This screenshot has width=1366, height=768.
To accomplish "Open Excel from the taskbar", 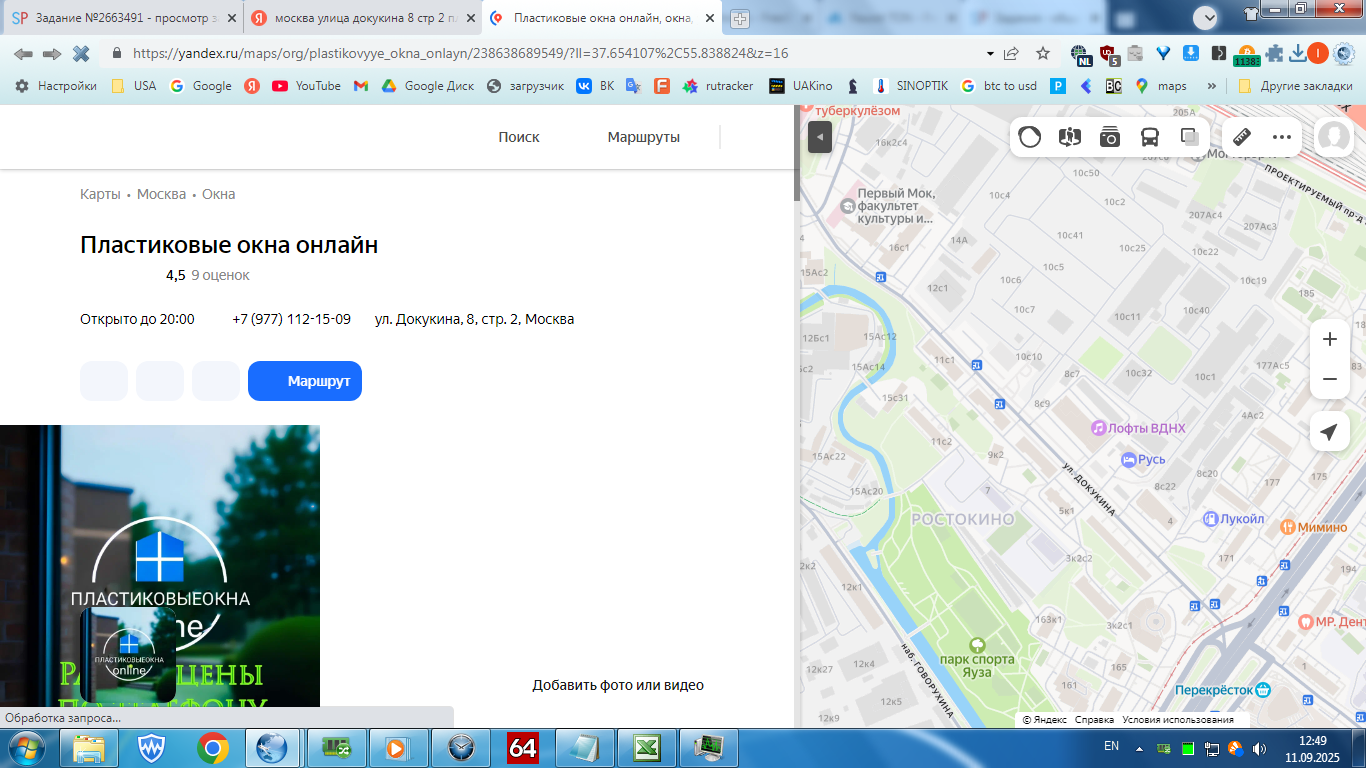I will pyautogui.click(x=646, y=748).
